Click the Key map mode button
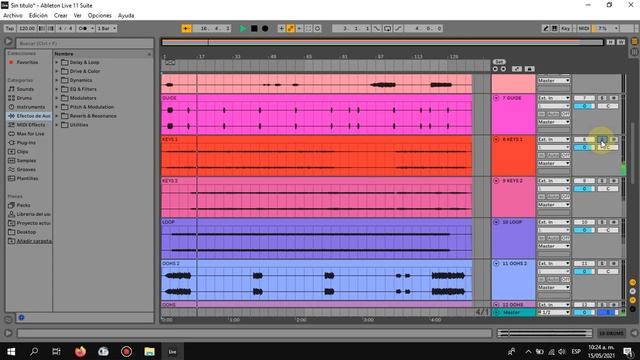This screenshot has height=360, width=640. (x=566, y=28)
